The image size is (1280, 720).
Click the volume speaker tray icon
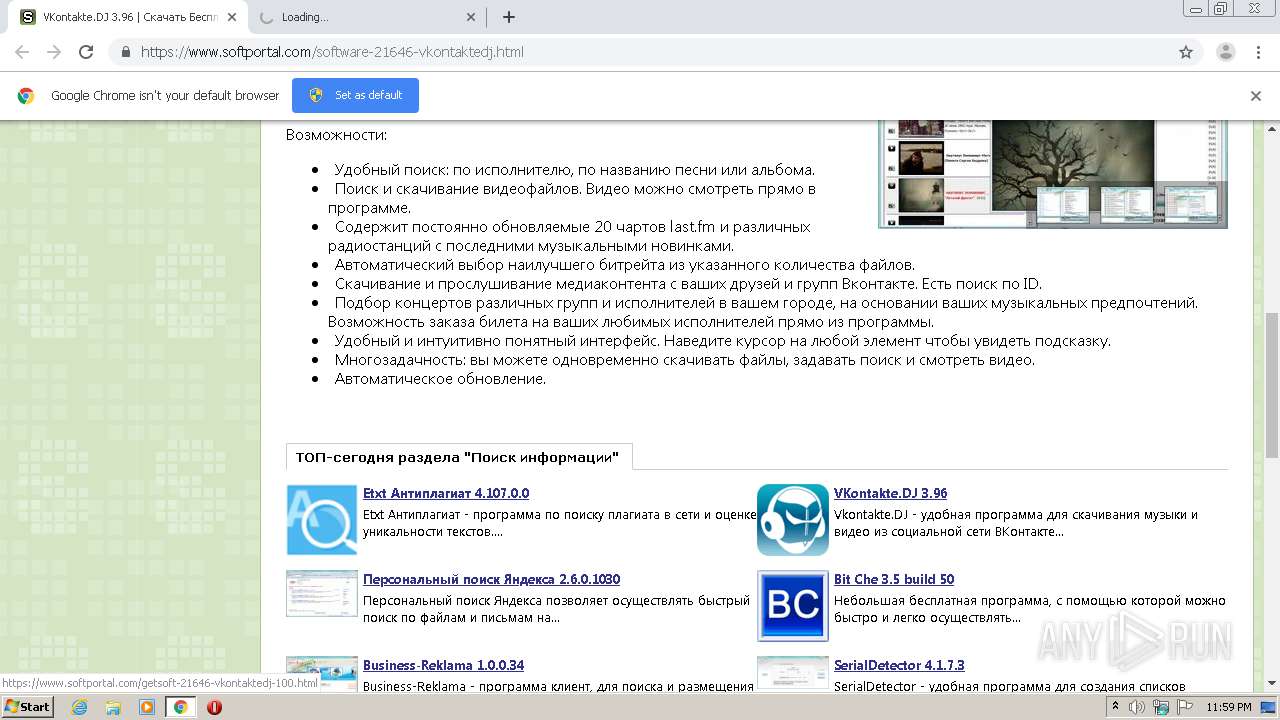pos(1137,707)
